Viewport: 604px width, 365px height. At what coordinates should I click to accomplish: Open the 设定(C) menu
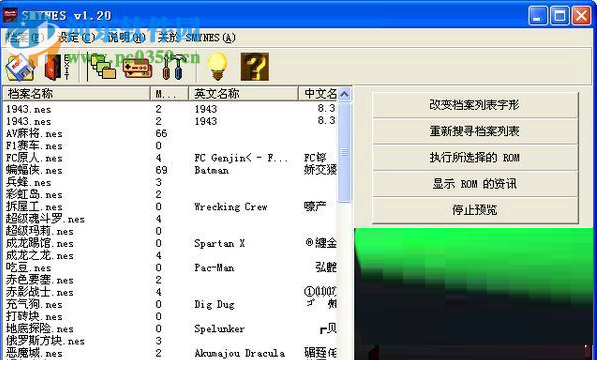click(x=76, y=38)
